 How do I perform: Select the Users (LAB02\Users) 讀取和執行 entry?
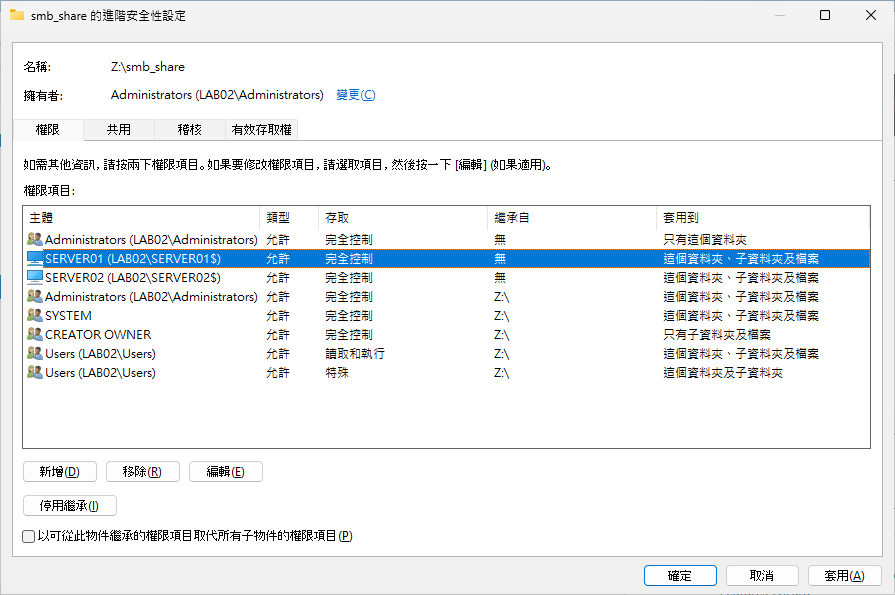(446, 353)
